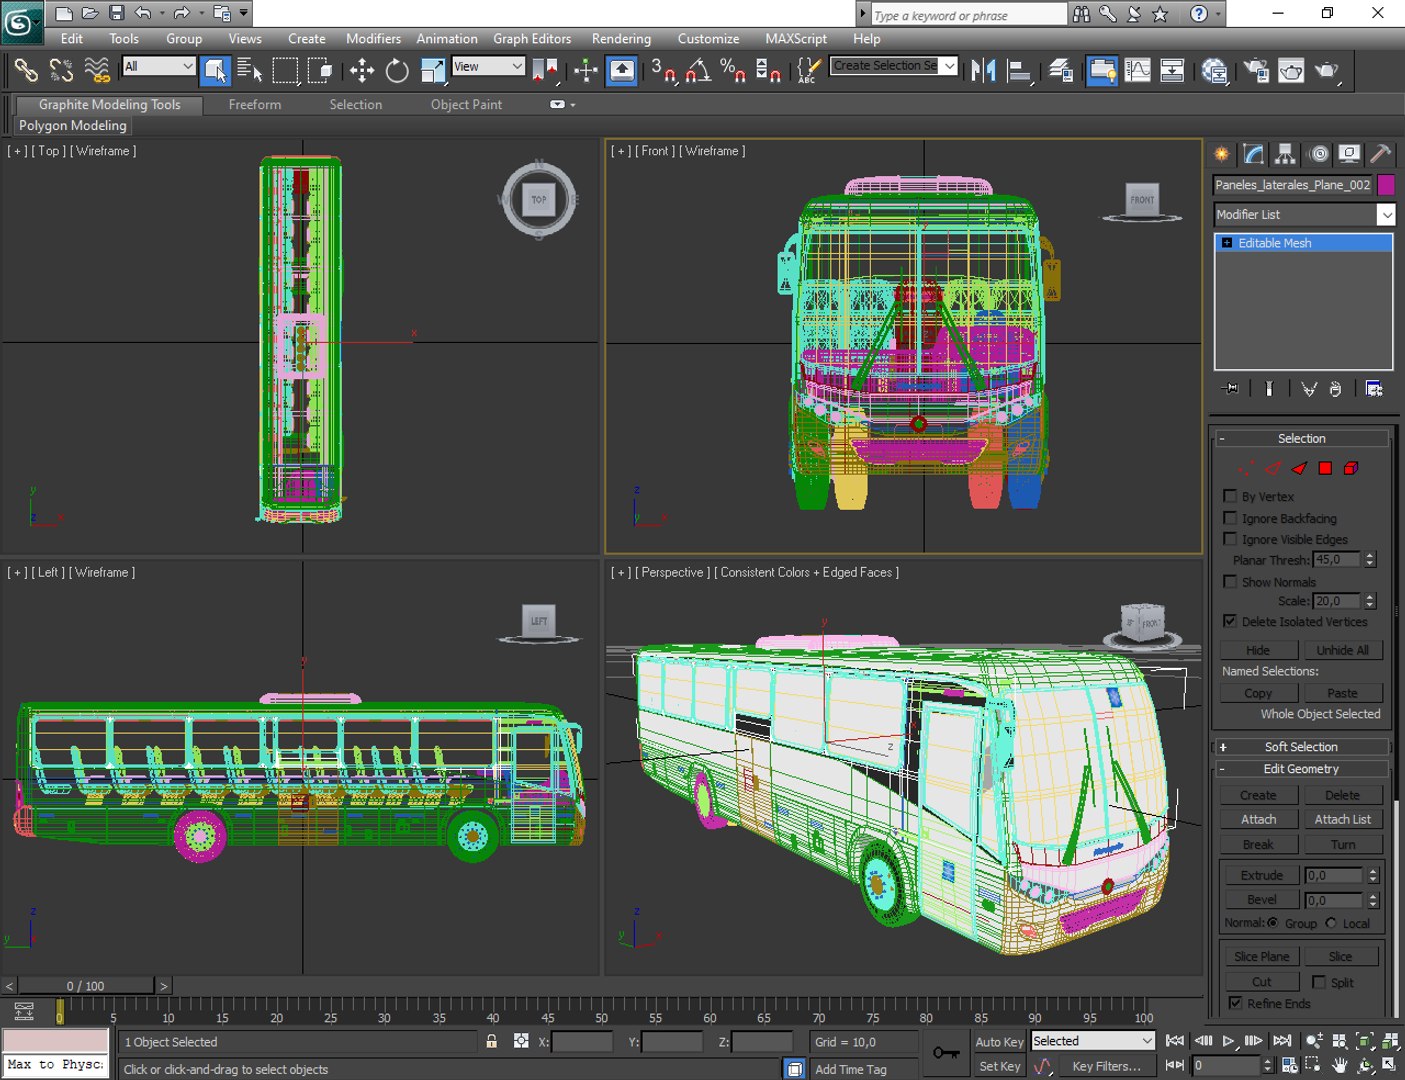Uncheck Delete Isolated Vertices

click(1230, 621)
